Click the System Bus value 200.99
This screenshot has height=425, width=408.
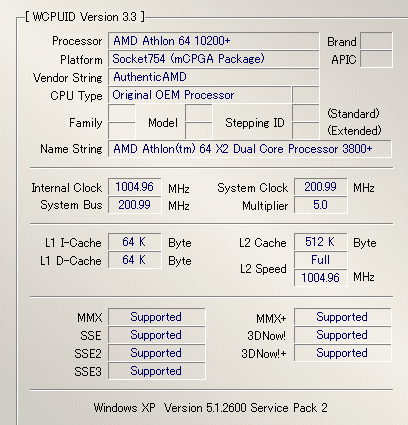tap(135, 205)
